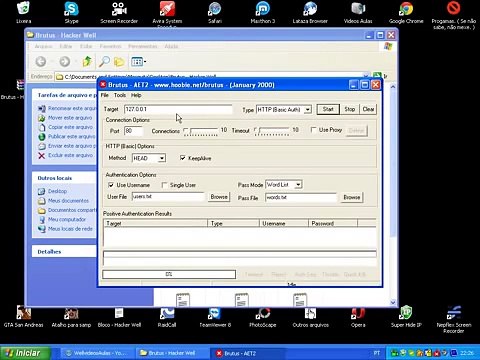Open the Google Chrome desktop icon
The height and width of the screenshot is (360, 480).
[x=406, y=13]
